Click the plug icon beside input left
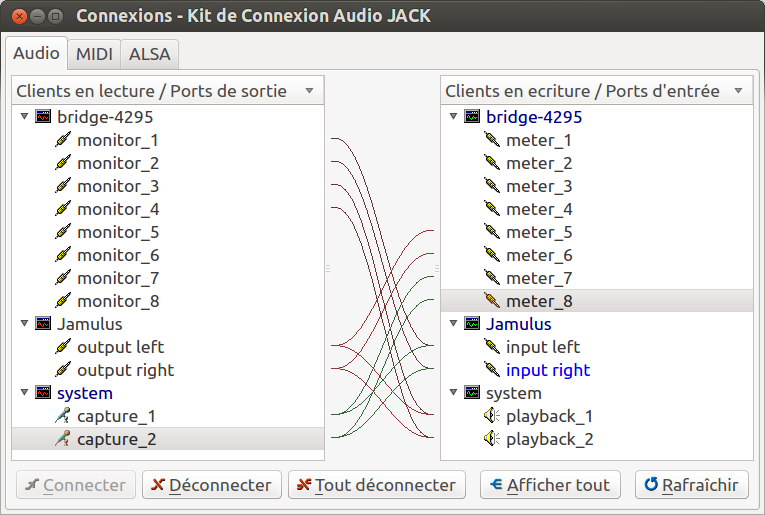The width and height of the screenshot is (765, 515). coord(493,347)
